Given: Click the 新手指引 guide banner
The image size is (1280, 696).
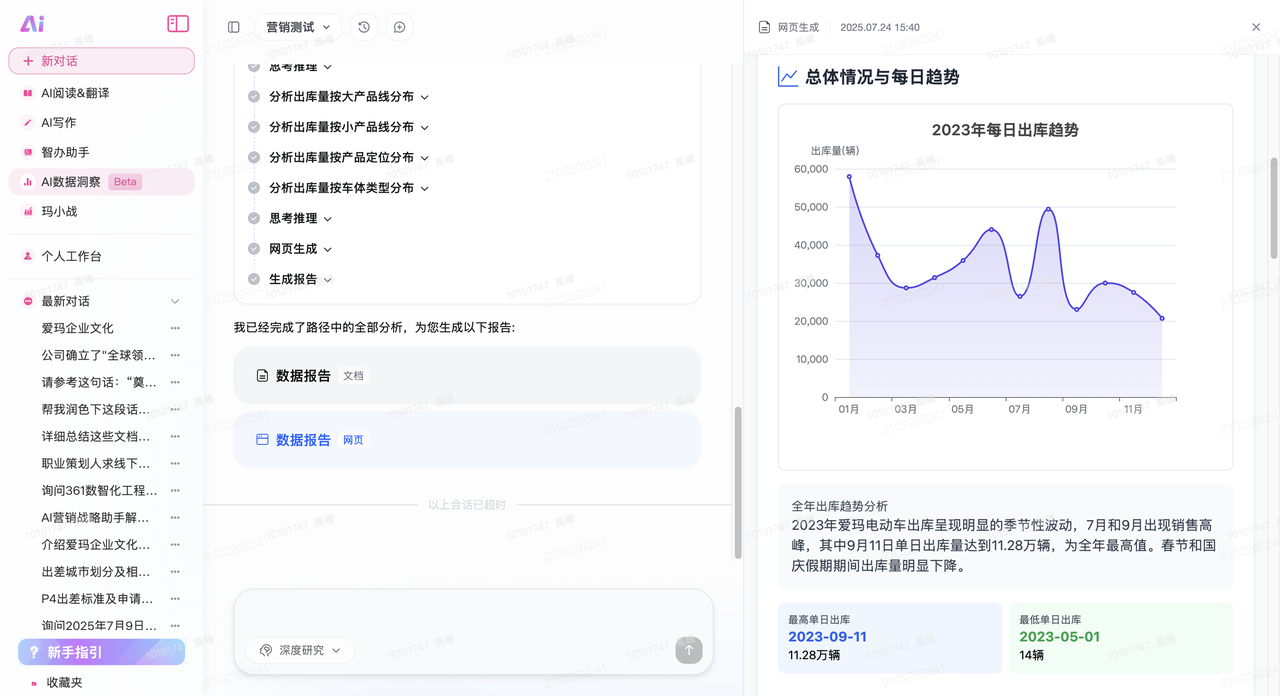Looking at the screenshot, I should tap(101, 651).
